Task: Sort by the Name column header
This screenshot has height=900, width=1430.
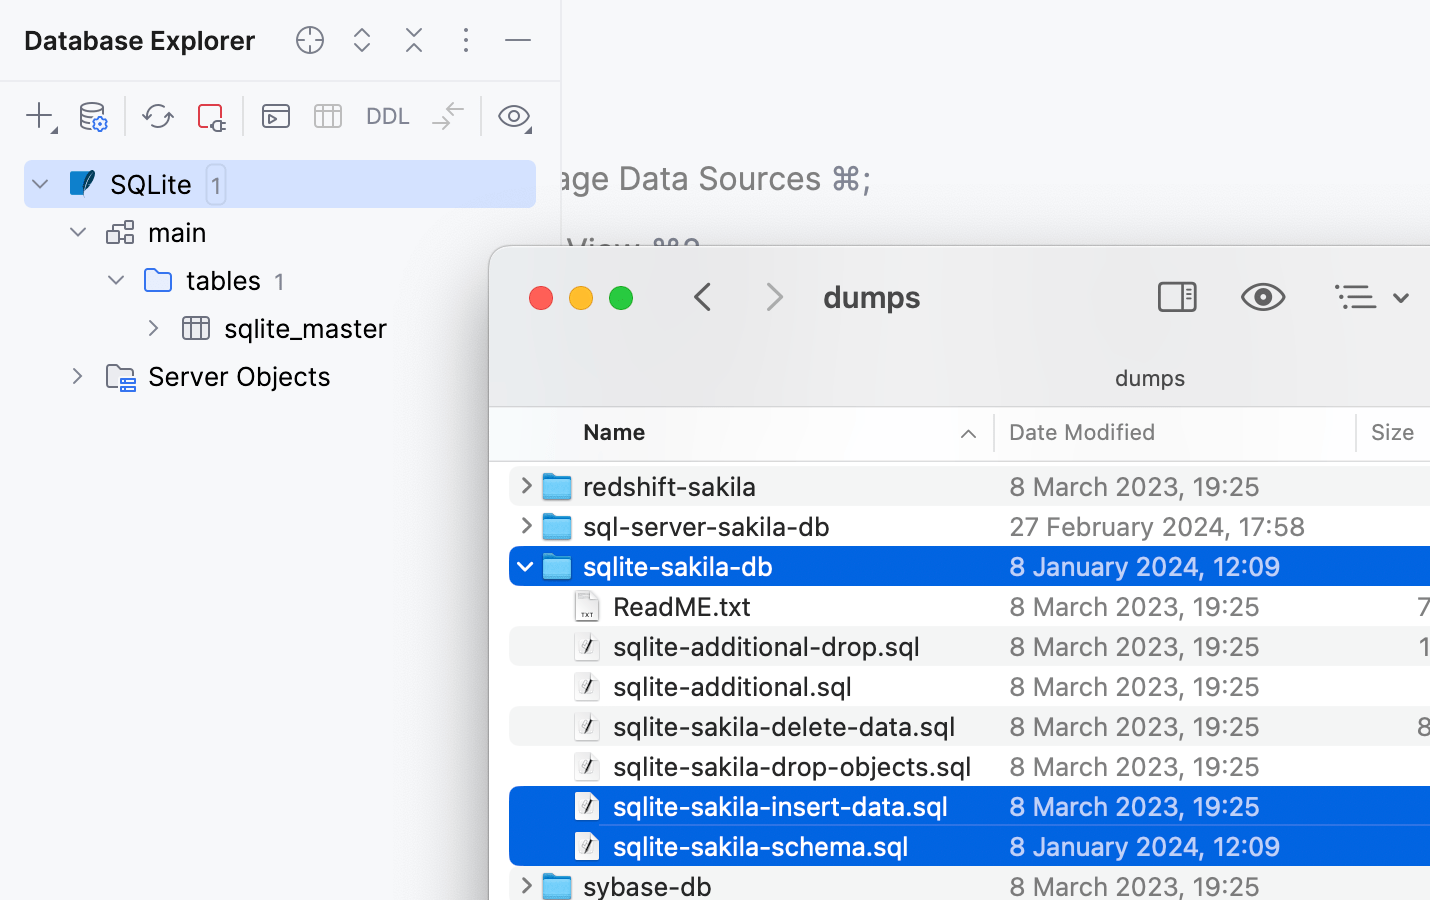Action: point(614,432)
